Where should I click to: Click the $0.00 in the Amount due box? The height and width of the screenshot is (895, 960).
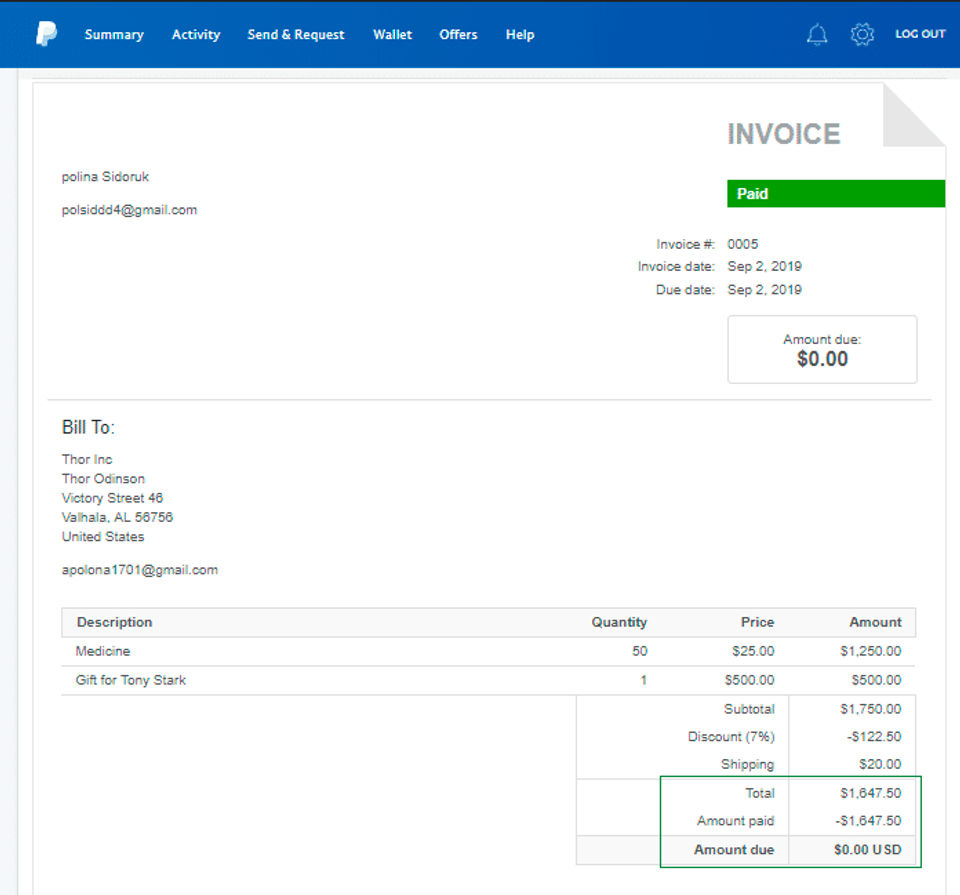tap(822, 359)
